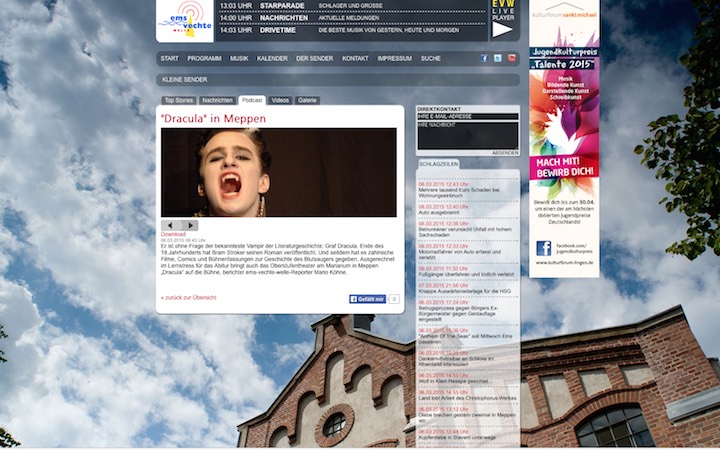The height and width of the screenshot is (450, 720).
Task: Click the 'Talente 2015' banner heading
Action: tap(562, 64)
